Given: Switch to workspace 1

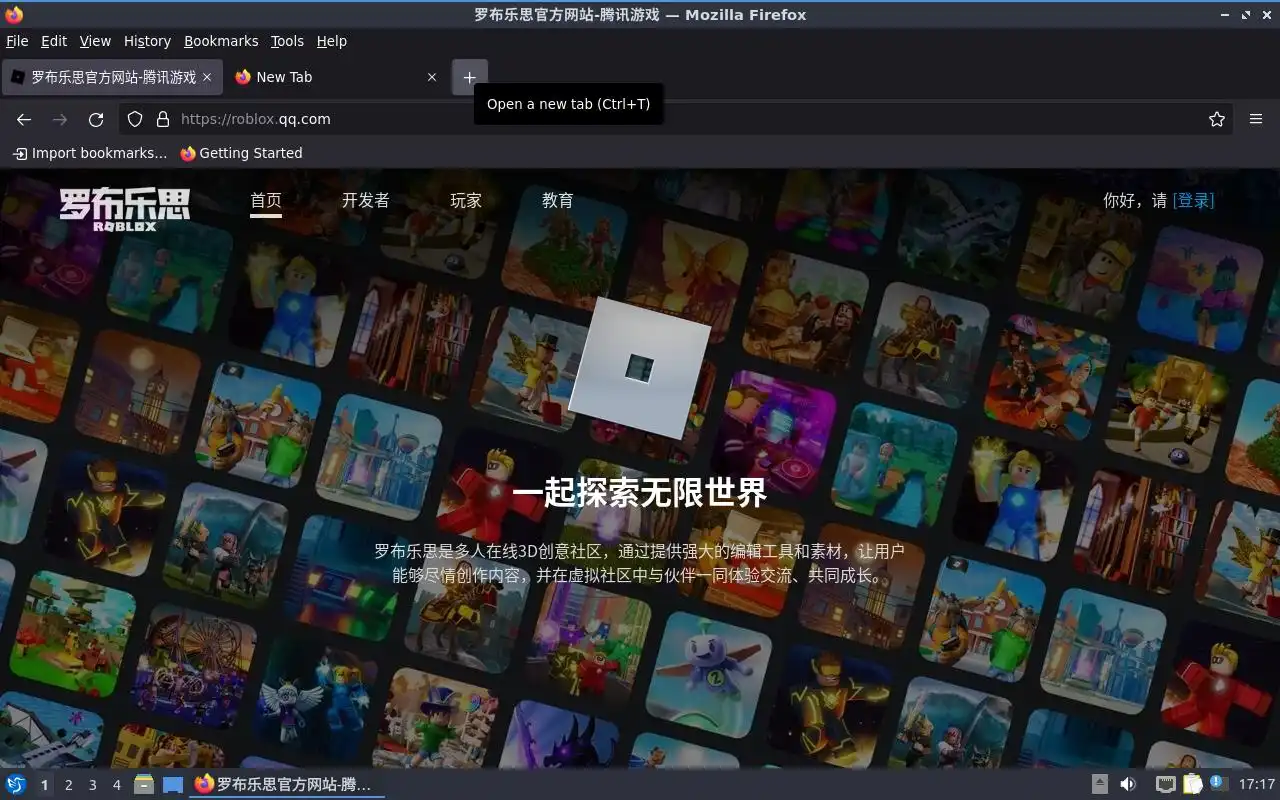Looking at the screenshot, I should click(x=44, y=785).
